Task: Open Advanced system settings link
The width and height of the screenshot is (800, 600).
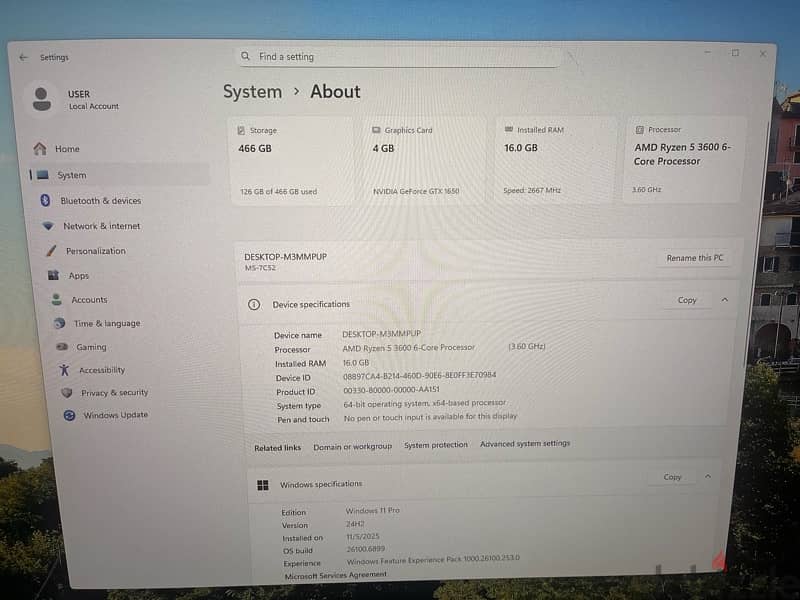Action: (525, 443)
